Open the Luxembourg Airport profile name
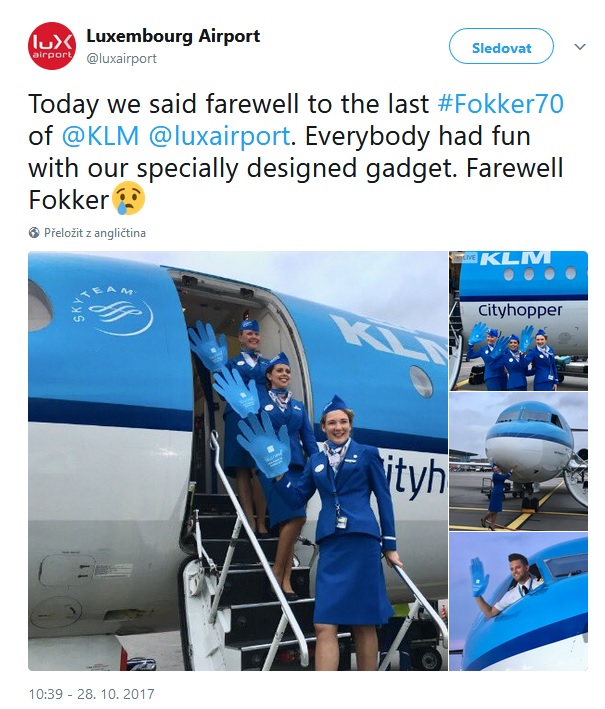This screenshot has height=709, width=605. 173,36
